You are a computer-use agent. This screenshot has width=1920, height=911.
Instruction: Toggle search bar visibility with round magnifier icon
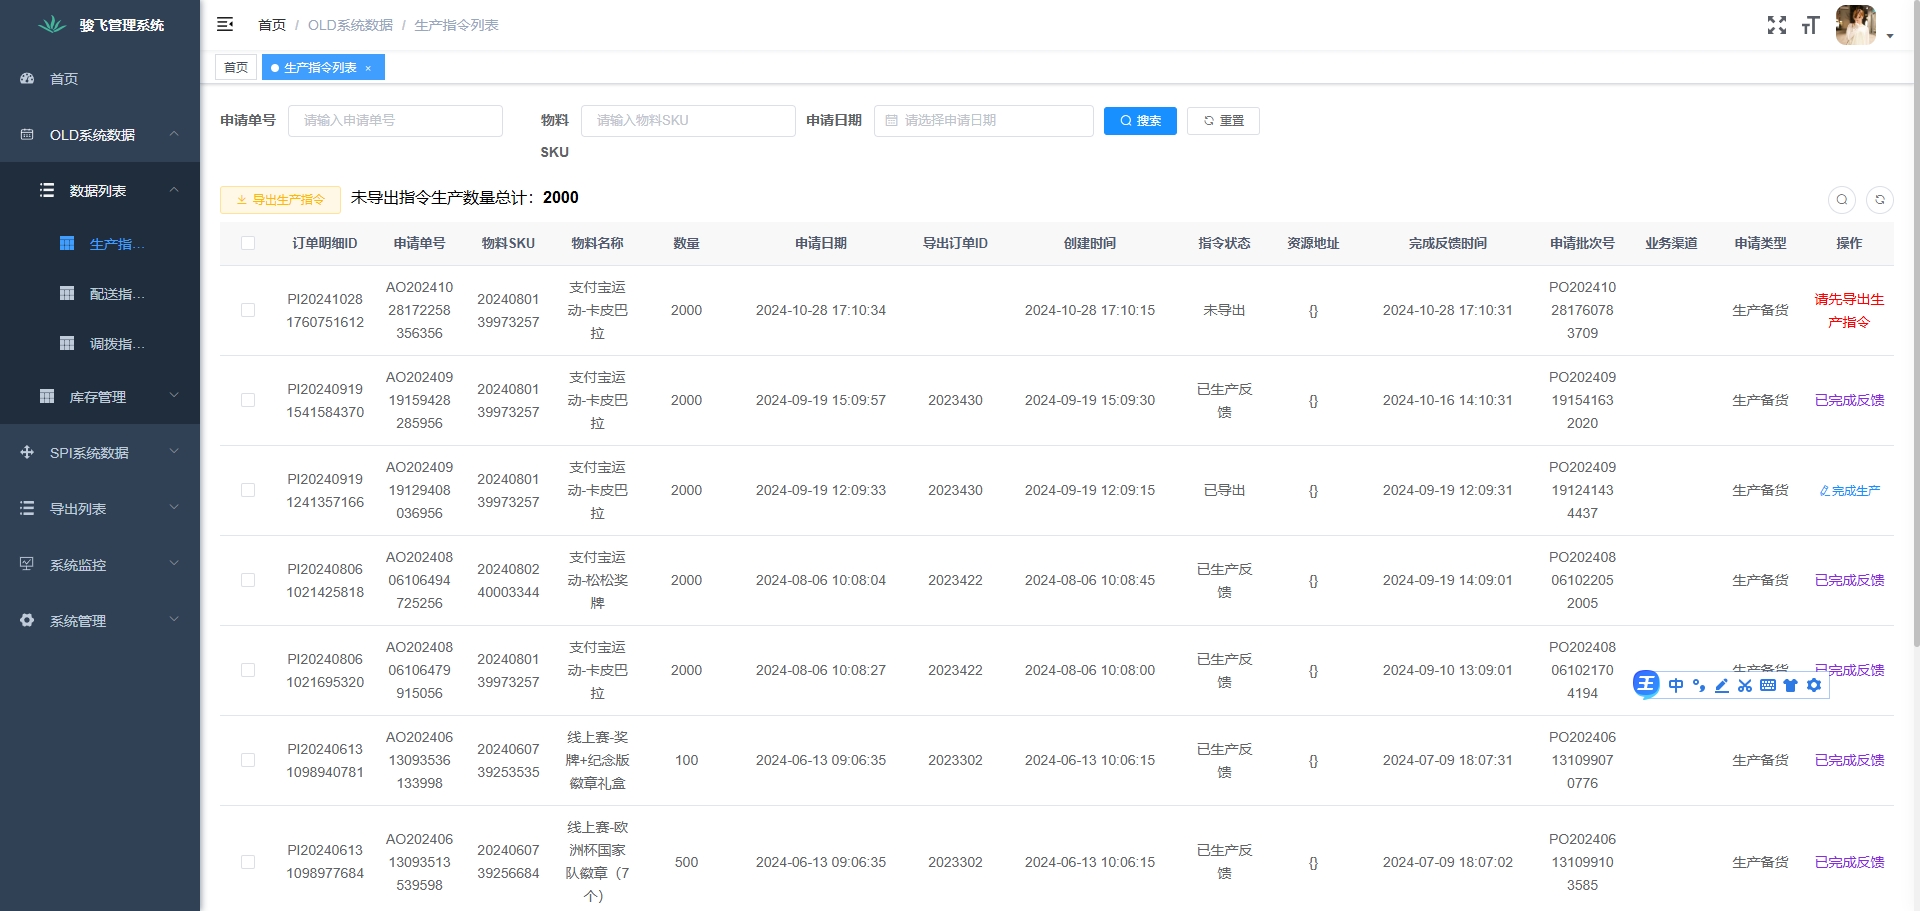[x=1842, y=200]
